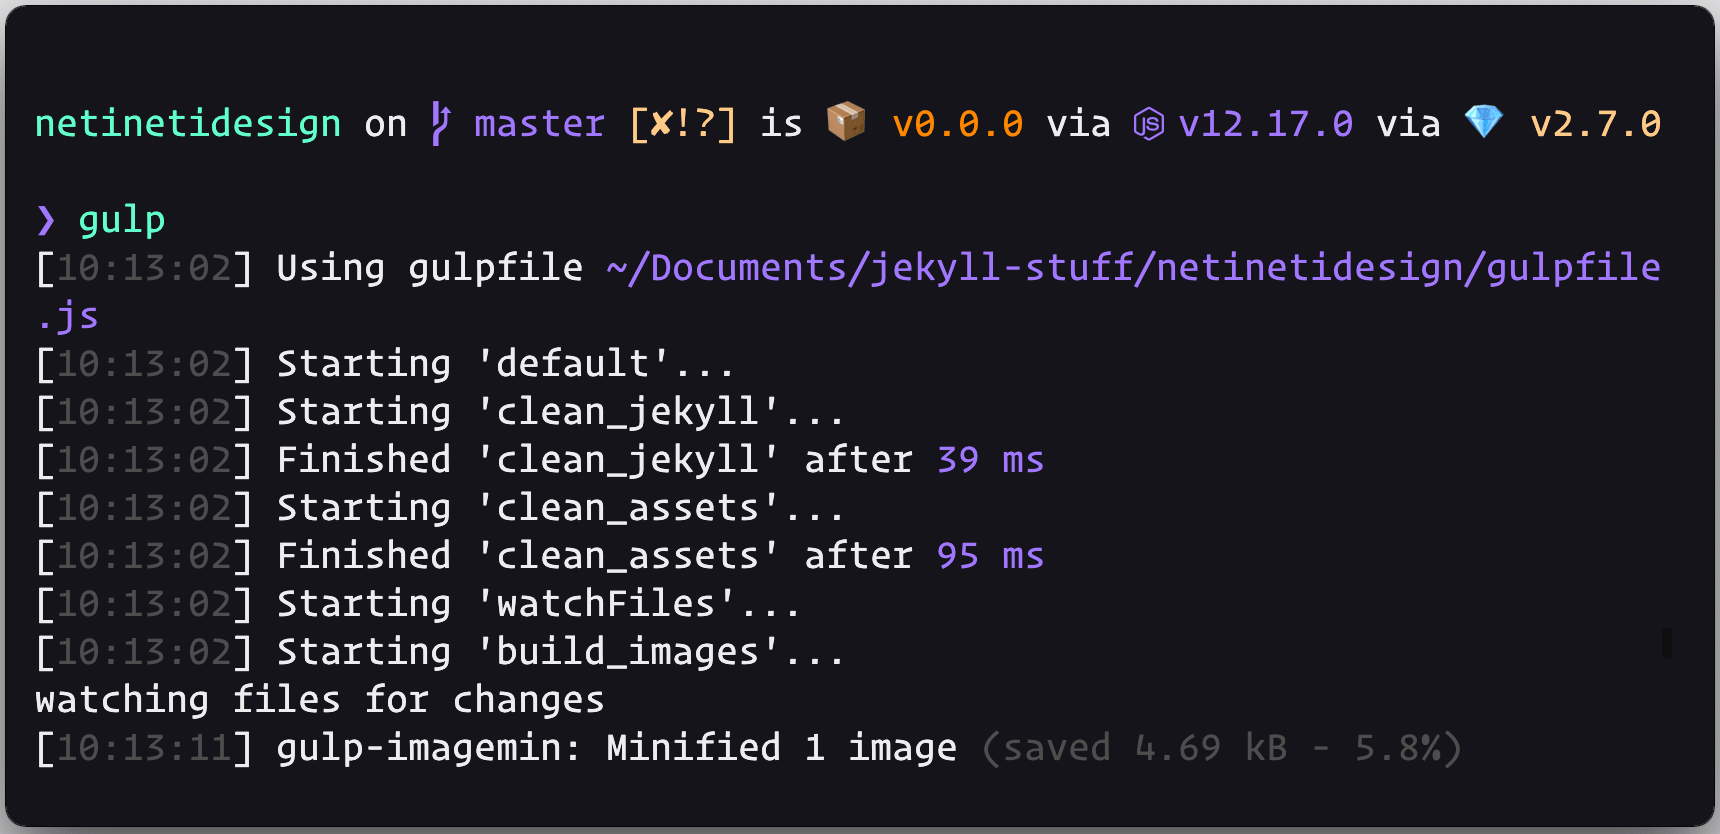Click the netinetidesign directory name in prompt
Image resolution: width=1720 pixels, height=834 pixels.
pos(188,123)
